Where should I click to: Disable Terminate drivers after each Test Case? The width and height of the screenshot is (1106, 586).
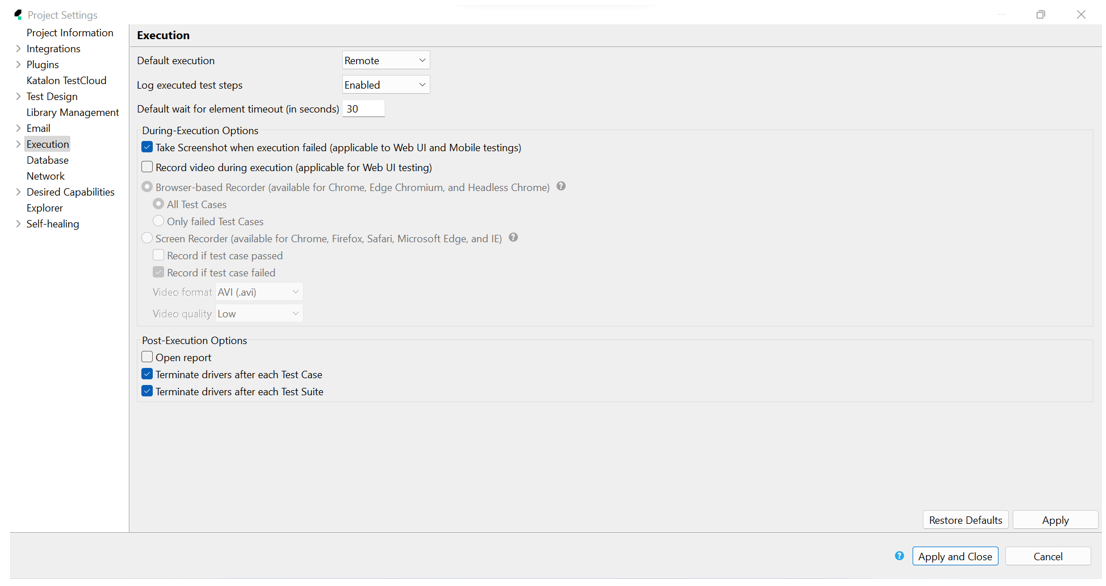click(148, 374)
